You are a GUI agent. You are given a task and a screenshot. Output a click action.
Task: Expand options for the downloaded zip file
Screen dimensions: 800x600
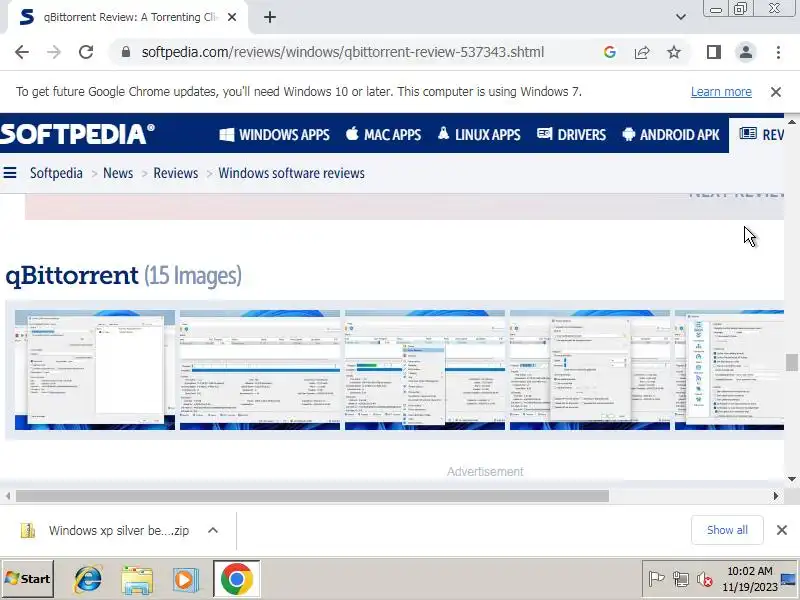coord(213,531)
